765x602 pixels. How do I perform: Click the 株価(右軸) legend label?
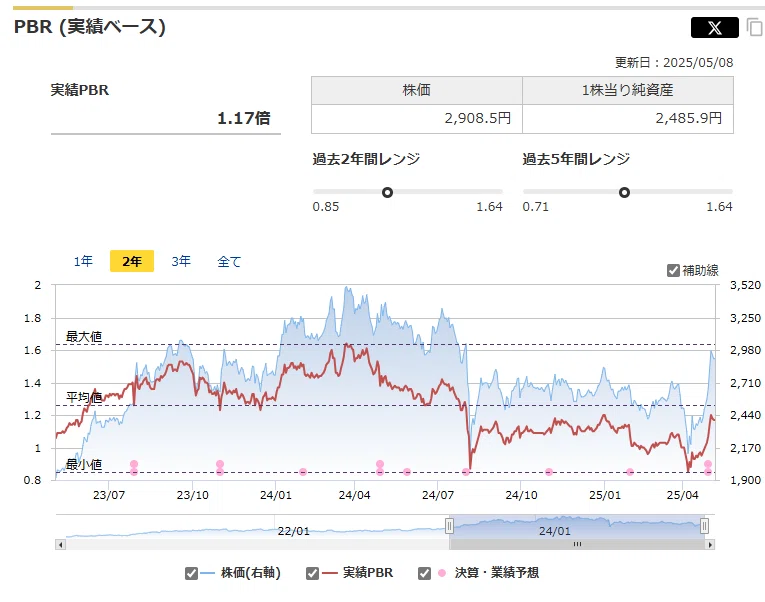coord(251,573)
